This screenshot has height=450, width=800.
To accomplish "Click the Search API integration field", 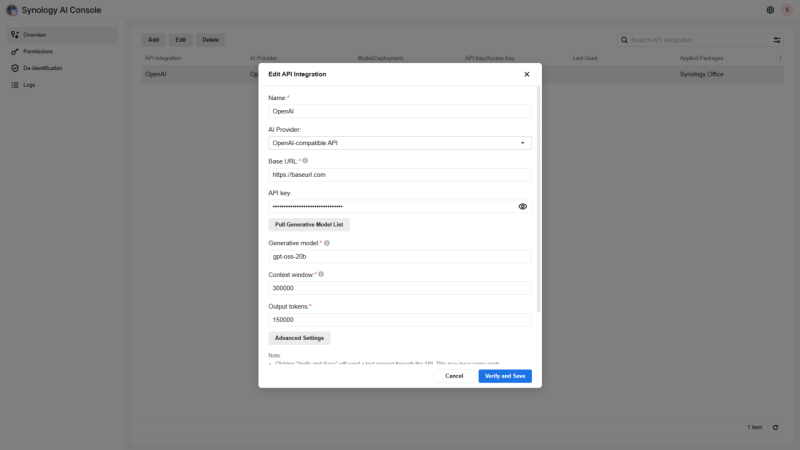I will [699, 40].
